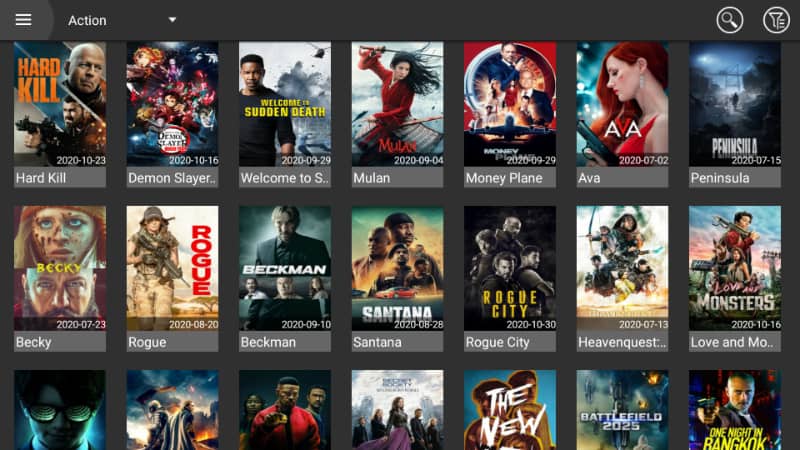Open the Beckman movie poster
Viewport: 800px width, 450px height.
pos(285,268)
